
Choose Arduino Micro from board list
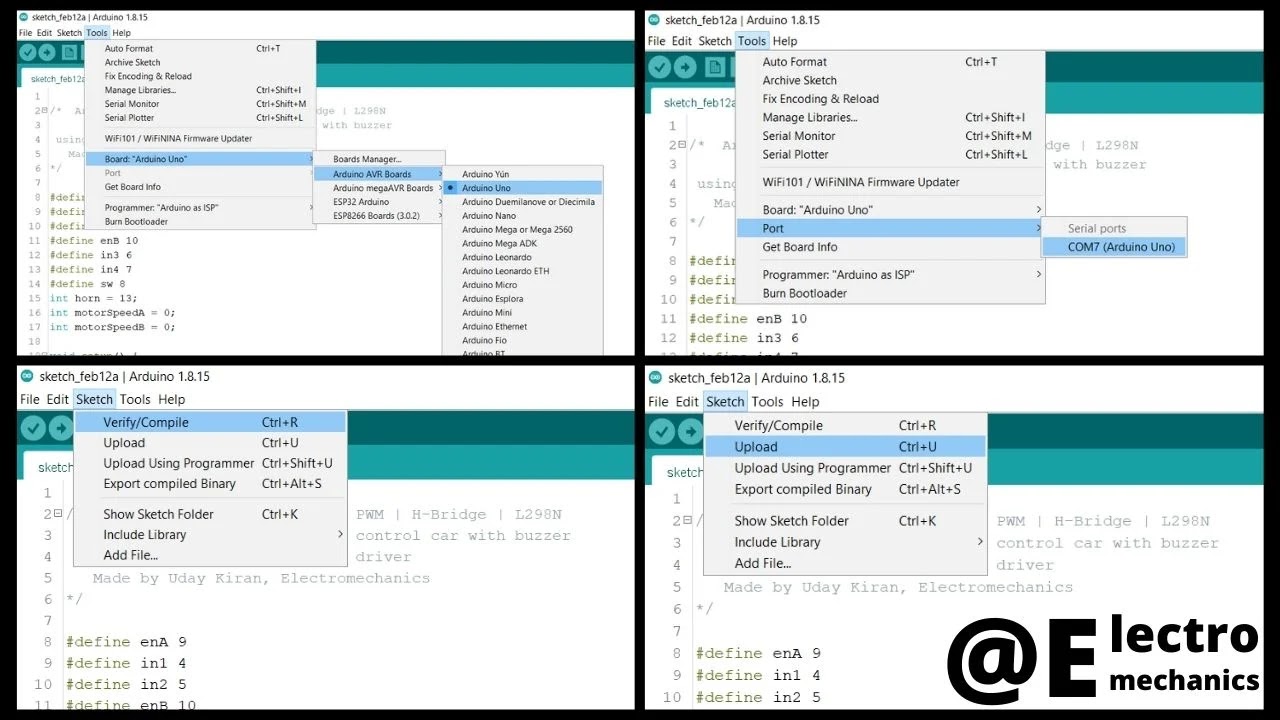[489, 285]
